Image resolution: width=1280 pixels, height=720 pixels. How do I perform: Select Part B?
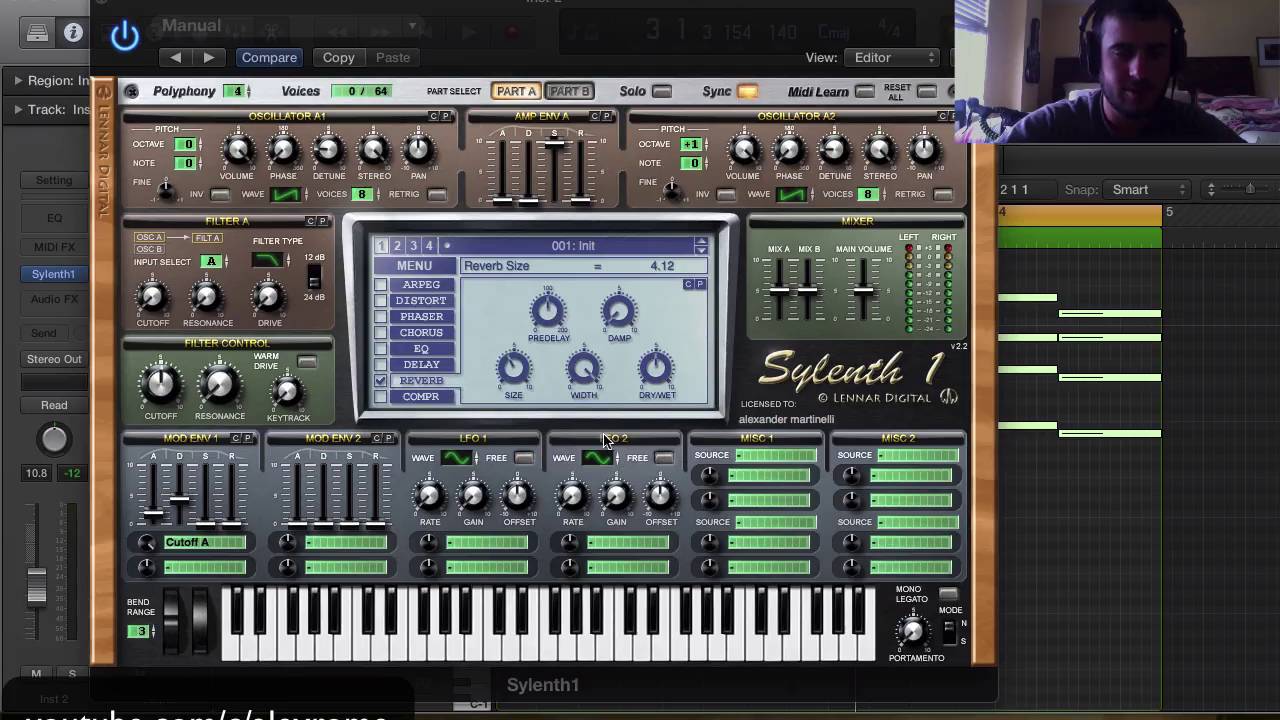coord(569,91)
